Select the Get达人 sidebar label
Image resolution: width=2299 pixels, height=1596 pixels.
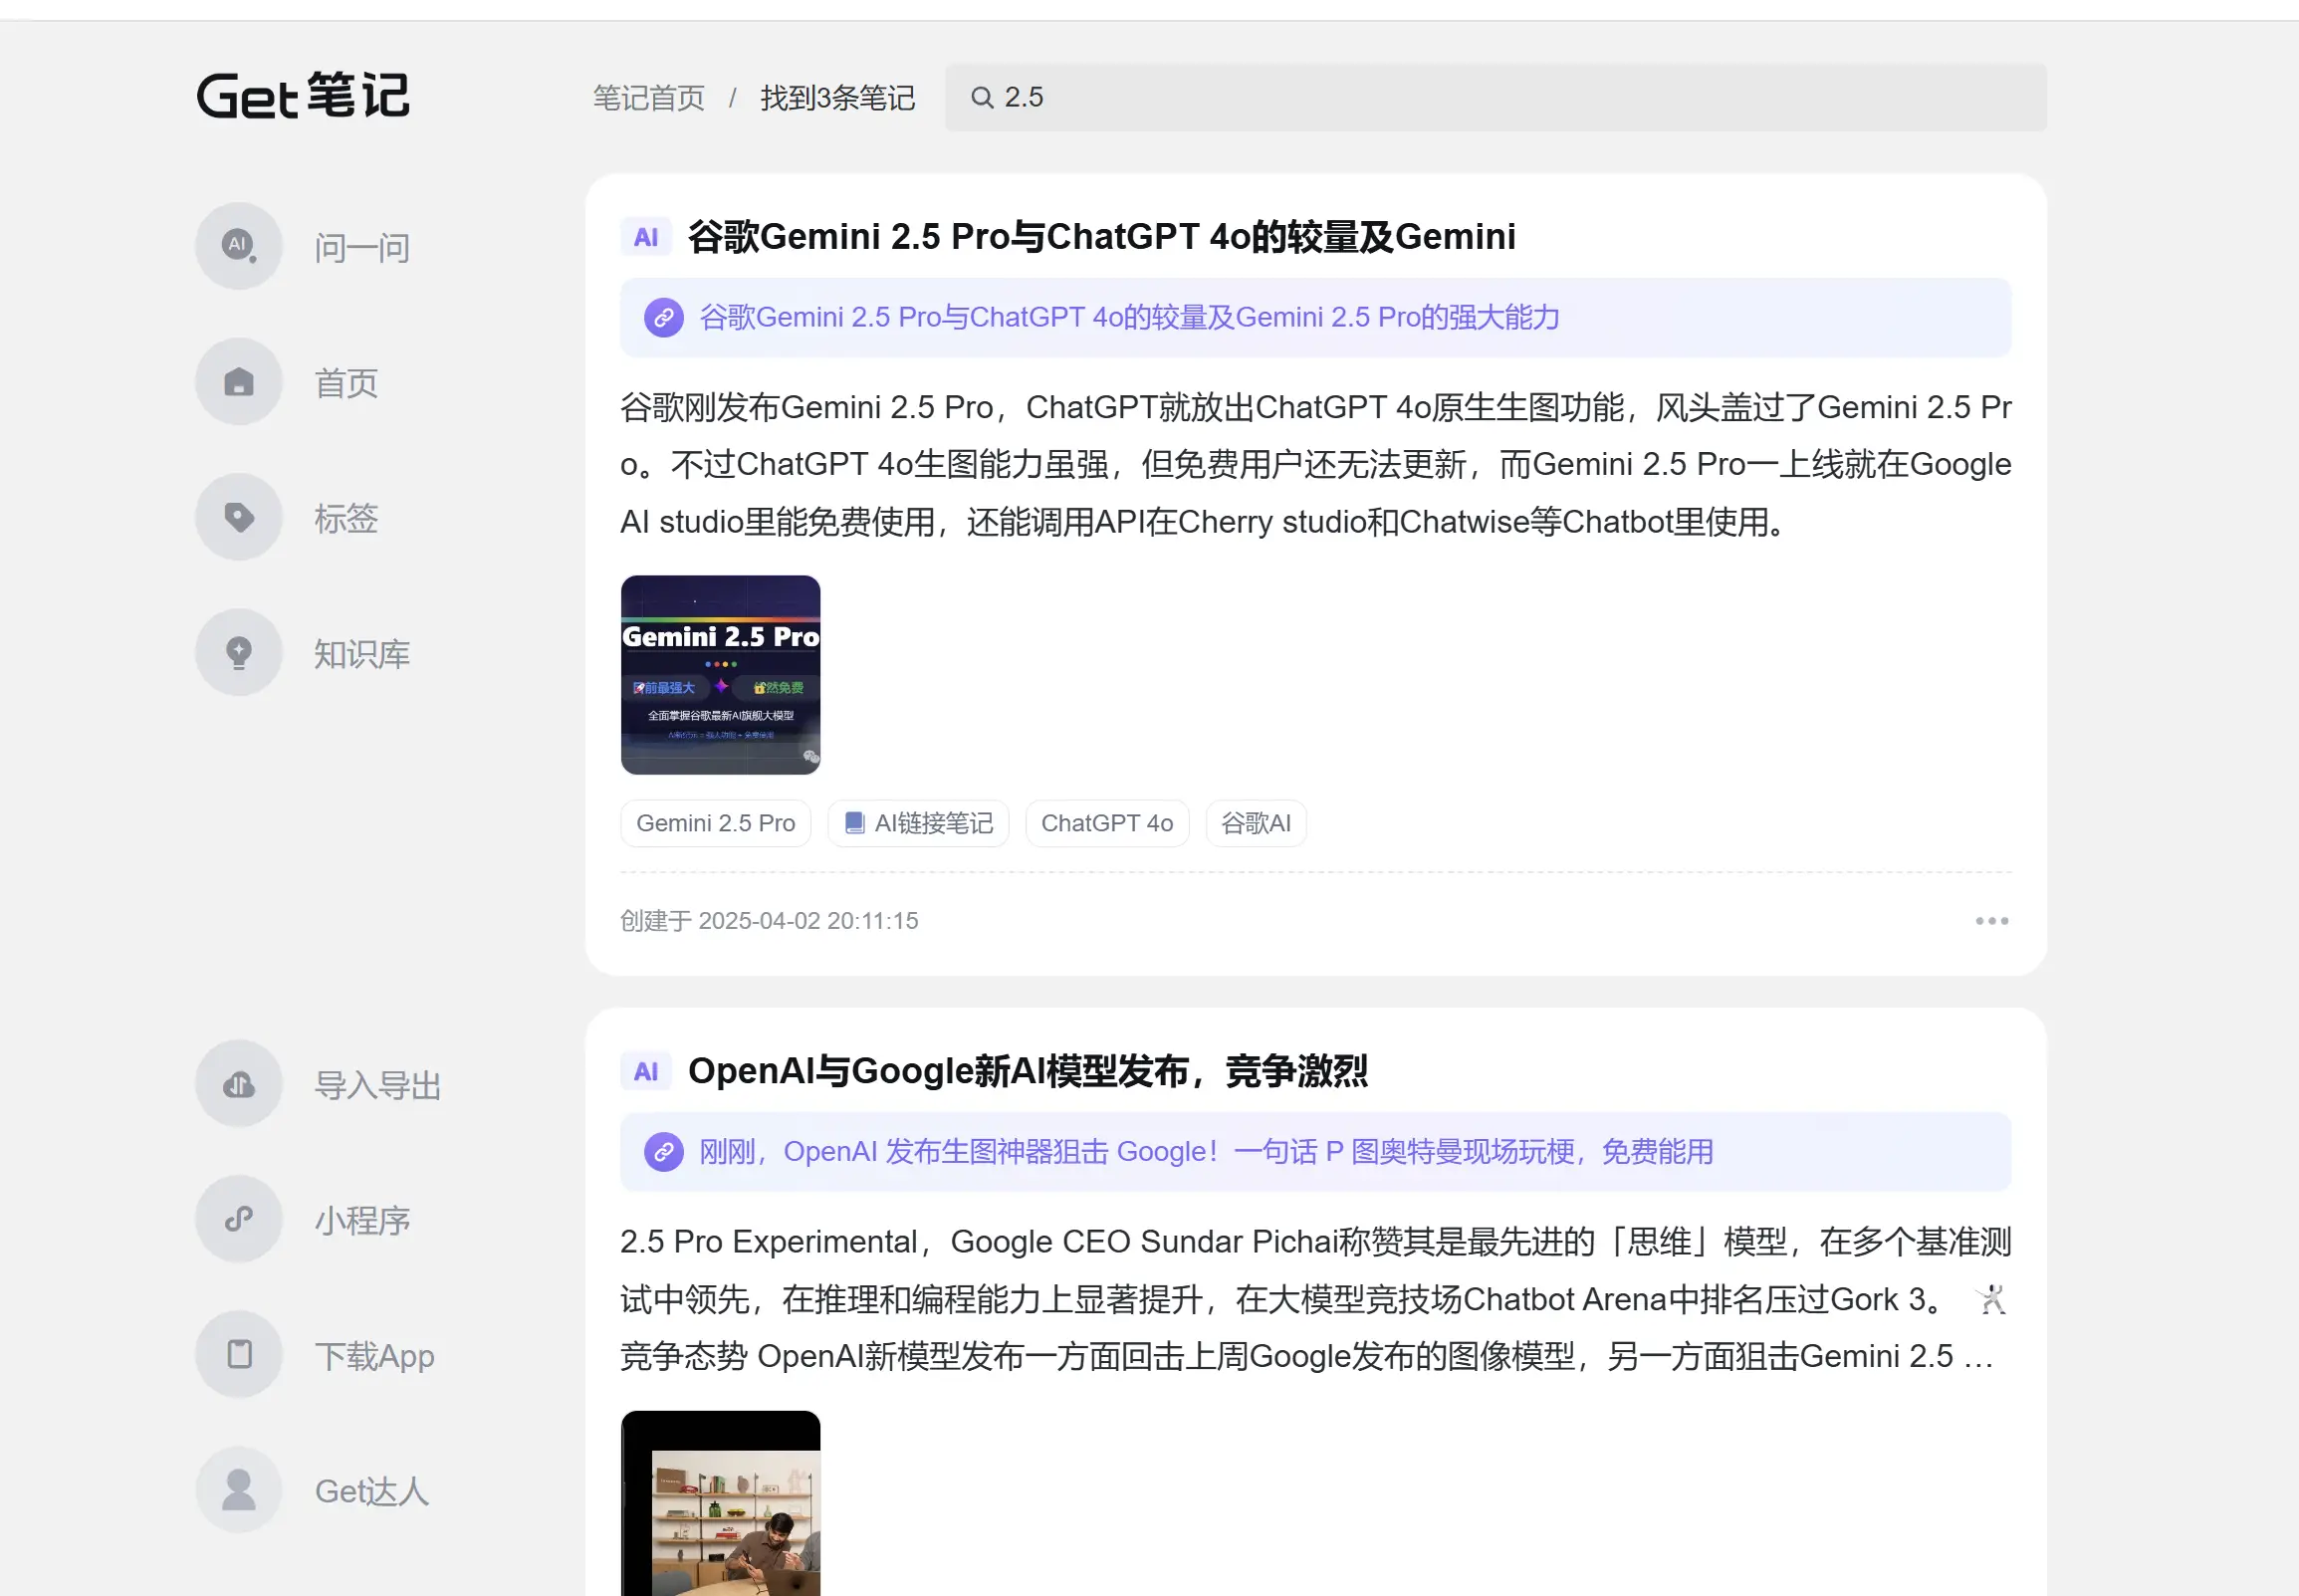(372, 1491)
